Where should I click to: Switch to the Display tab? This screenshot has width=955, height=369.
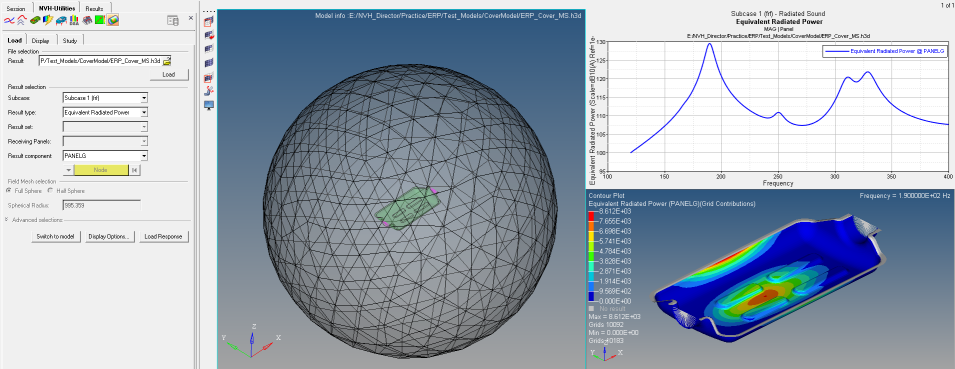point(41,40)
